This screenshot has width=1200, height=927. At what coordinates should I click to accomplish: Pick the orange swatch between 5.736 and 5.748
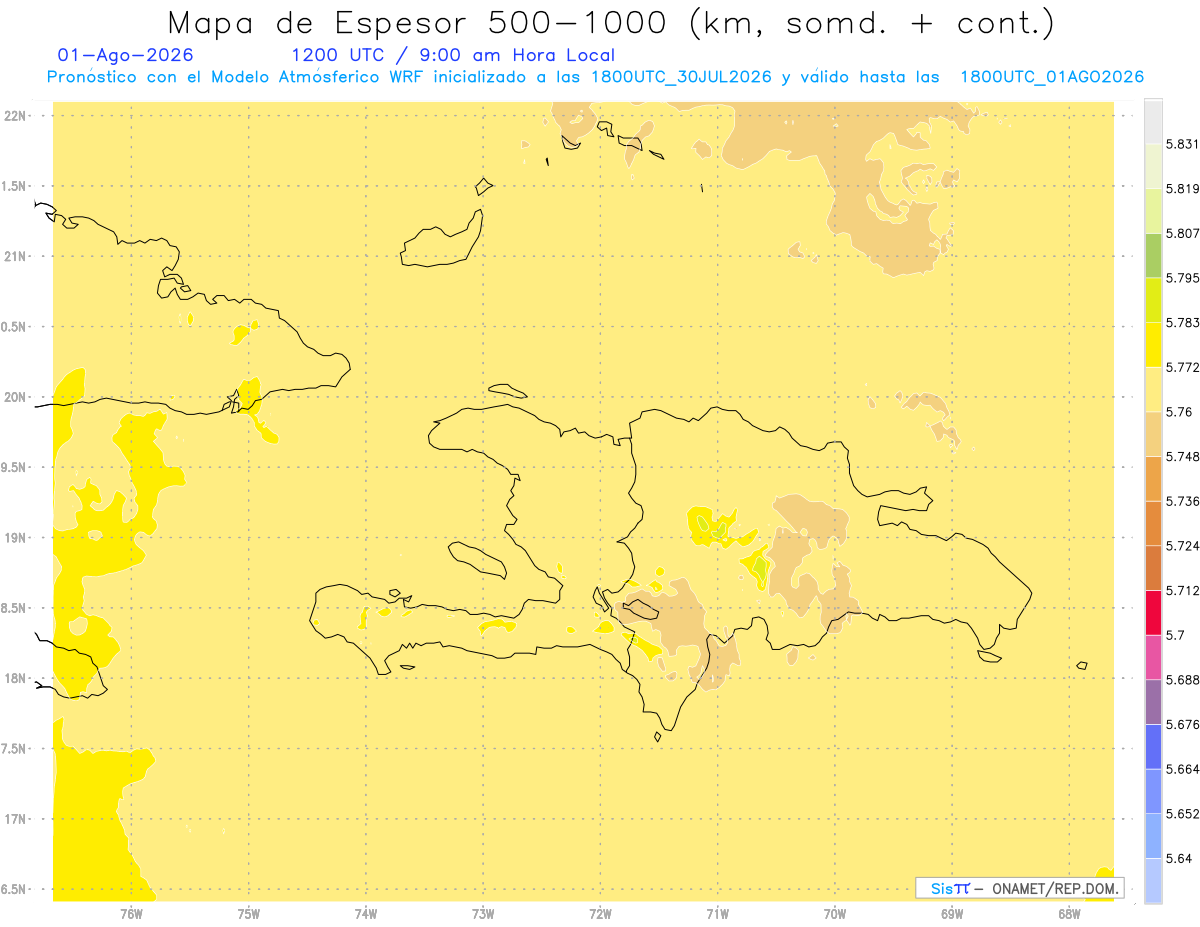point(1153,478)
